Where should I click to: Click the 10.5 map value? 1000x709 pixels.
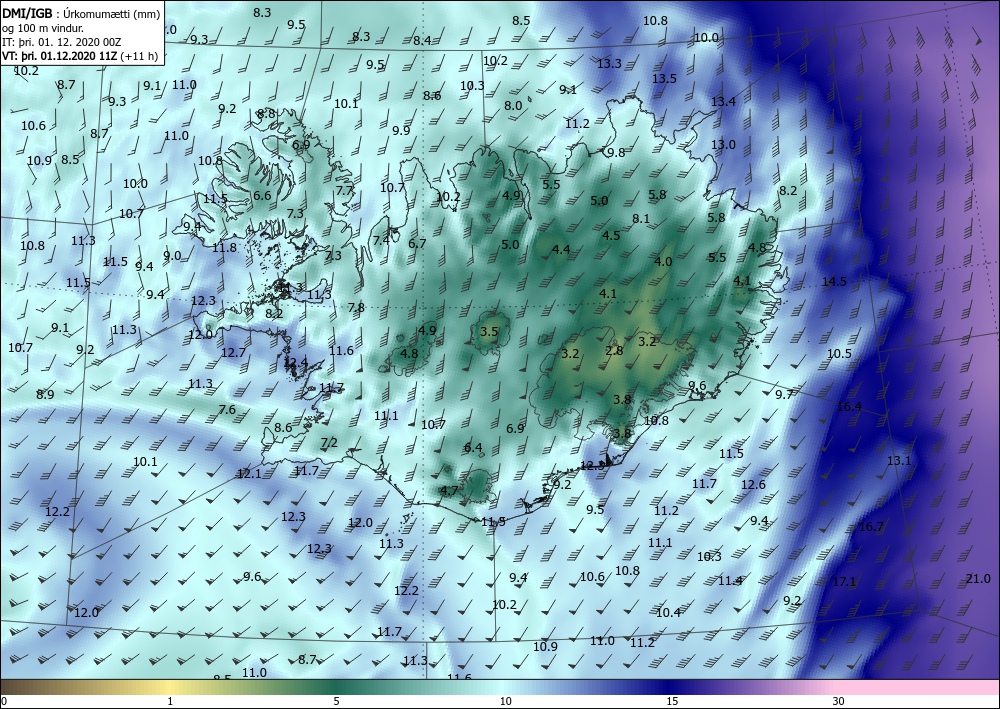(839, 354)
